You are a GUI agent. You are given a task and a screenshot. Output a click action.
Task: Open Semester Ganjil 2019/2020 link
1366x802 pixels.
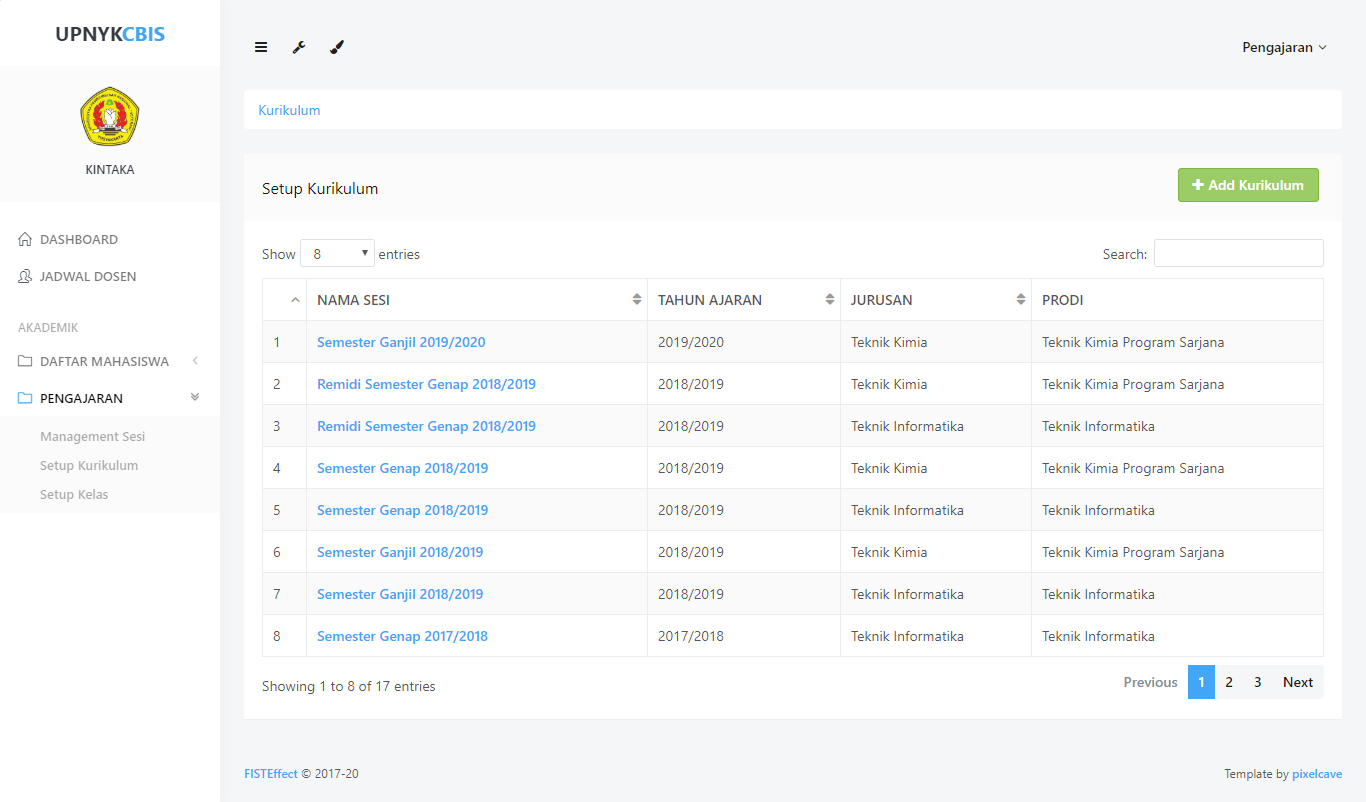(x=401, y=342)
